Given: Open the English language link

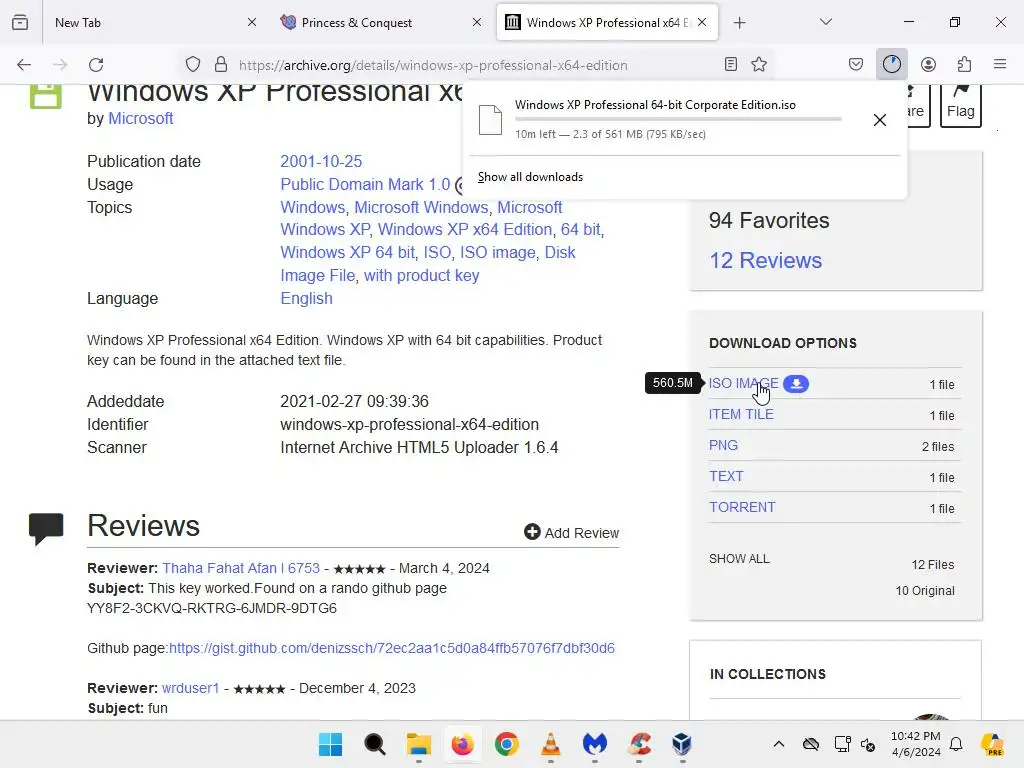Looking at the screenshot, I should click(x=306, y=298).
